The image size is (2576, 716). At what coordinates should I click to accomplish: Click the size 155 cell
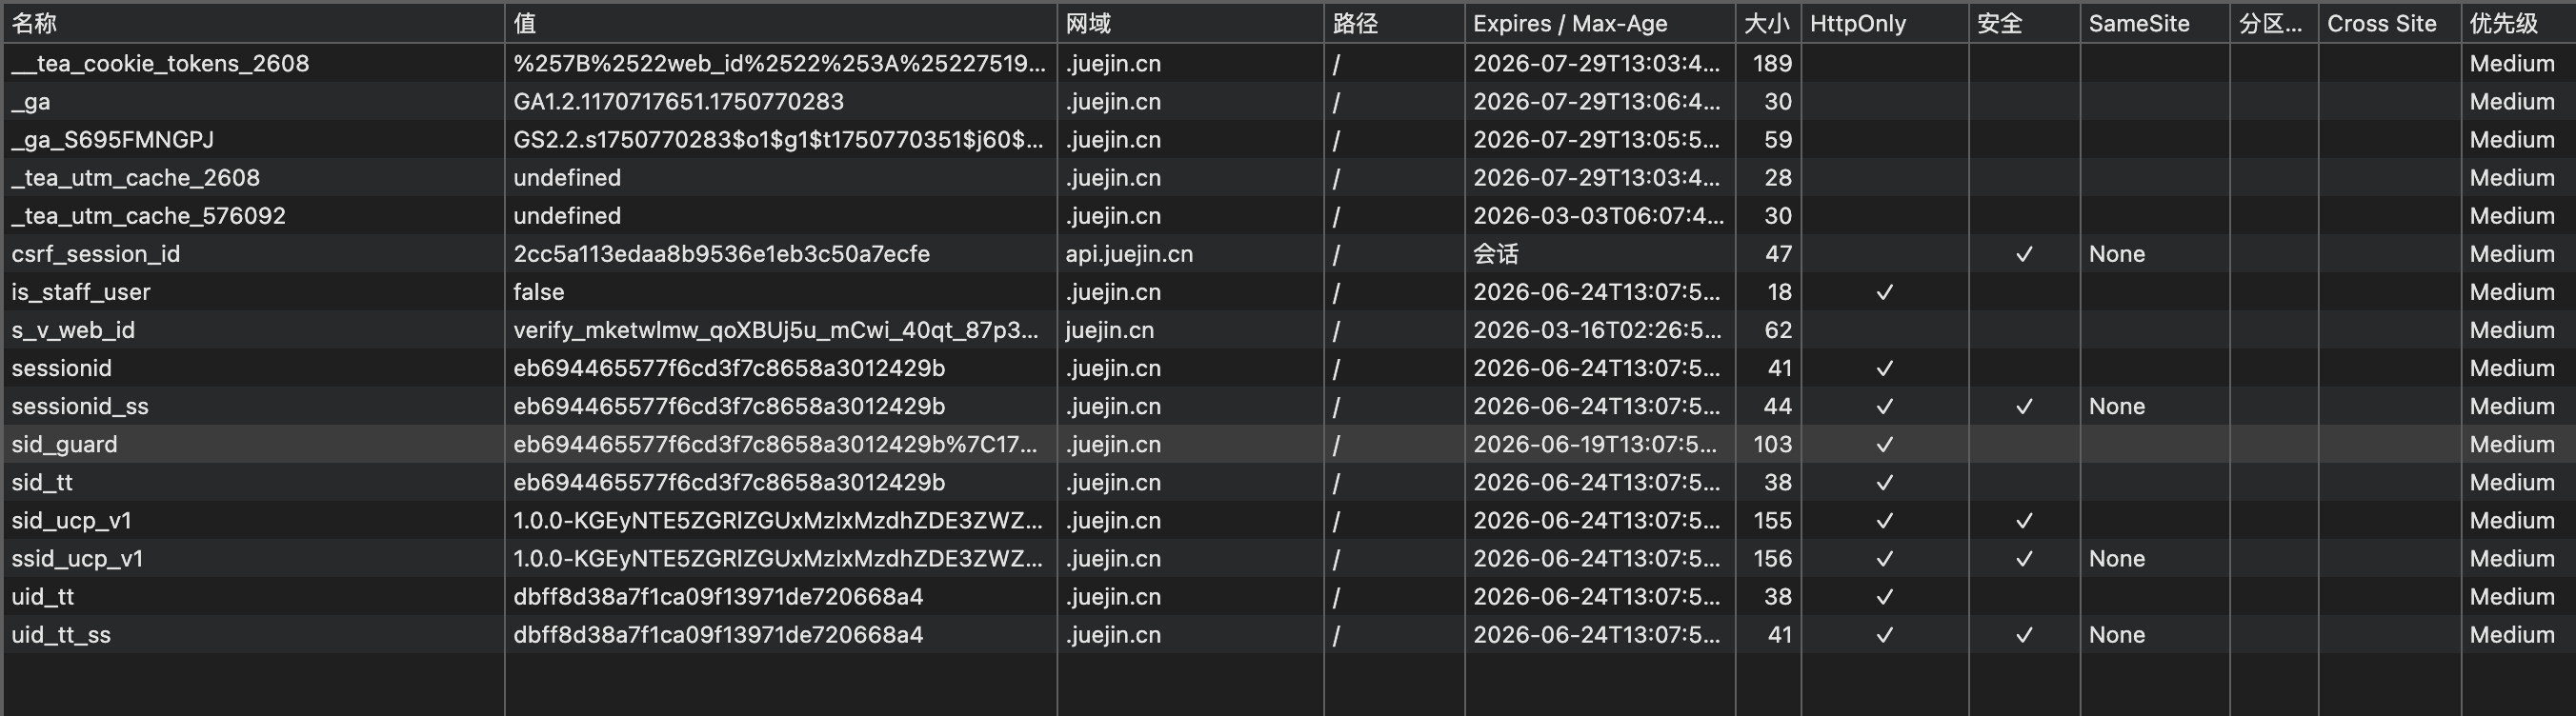(1768, 520)
